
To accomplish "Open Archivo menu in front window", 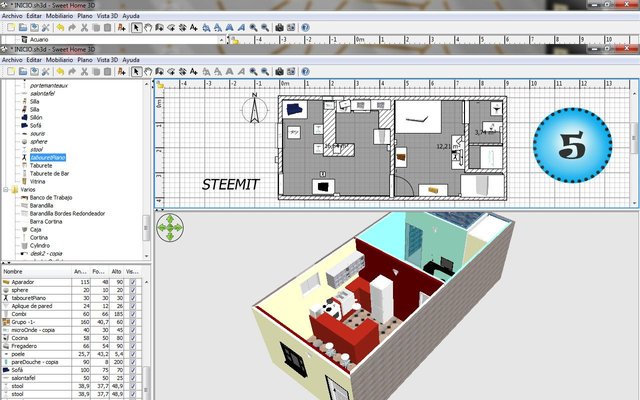I will [12, 60].
